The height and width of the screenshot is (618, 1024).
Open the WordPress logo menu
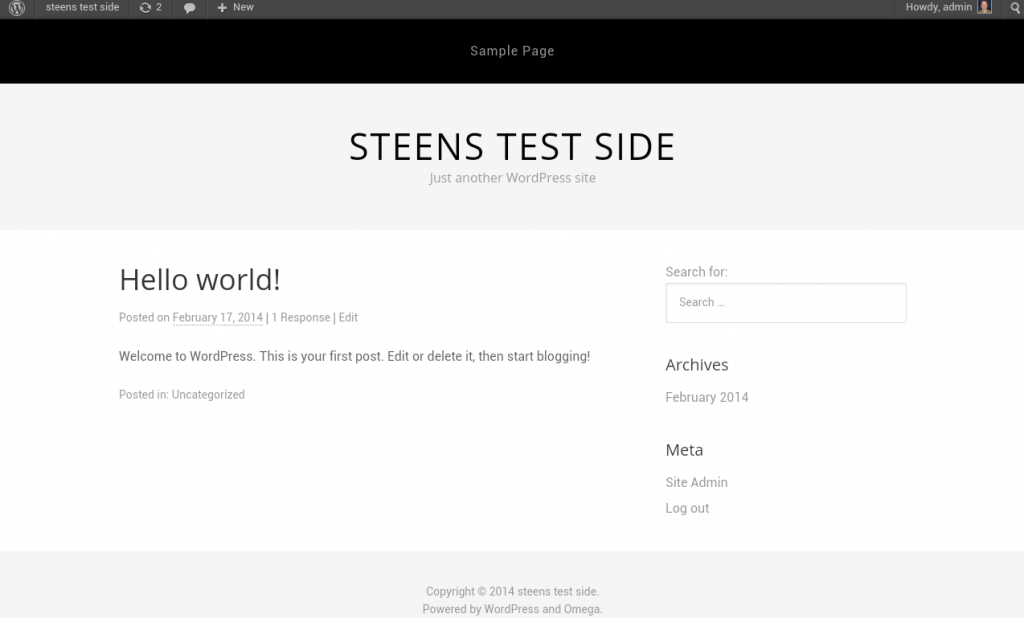tap(17, 8)
